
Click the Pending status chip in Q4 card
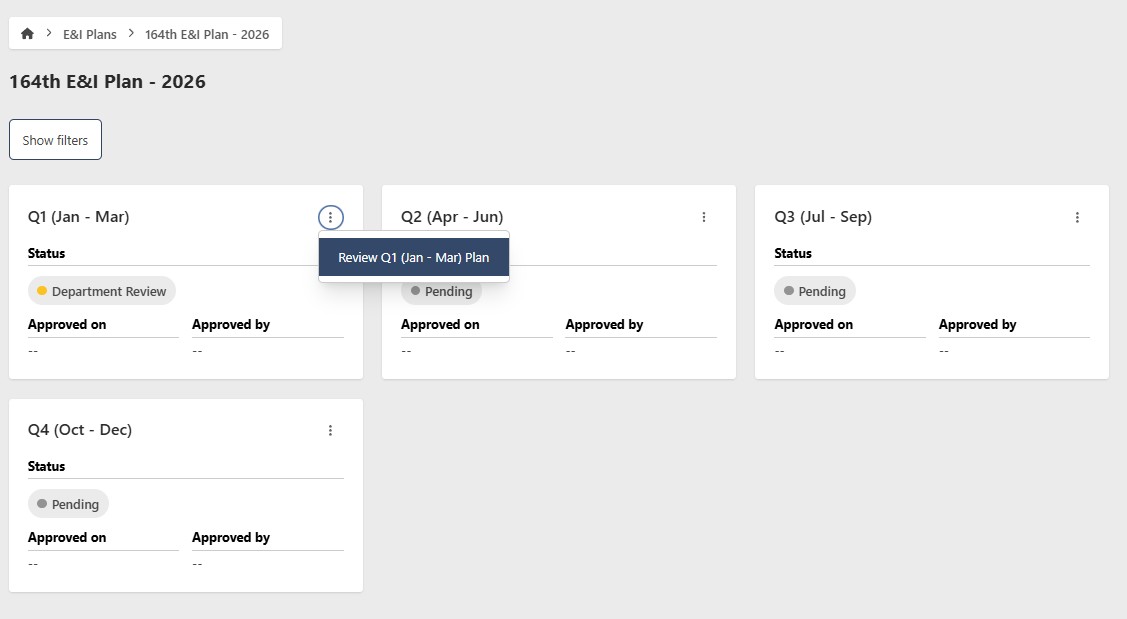point(68,504)
